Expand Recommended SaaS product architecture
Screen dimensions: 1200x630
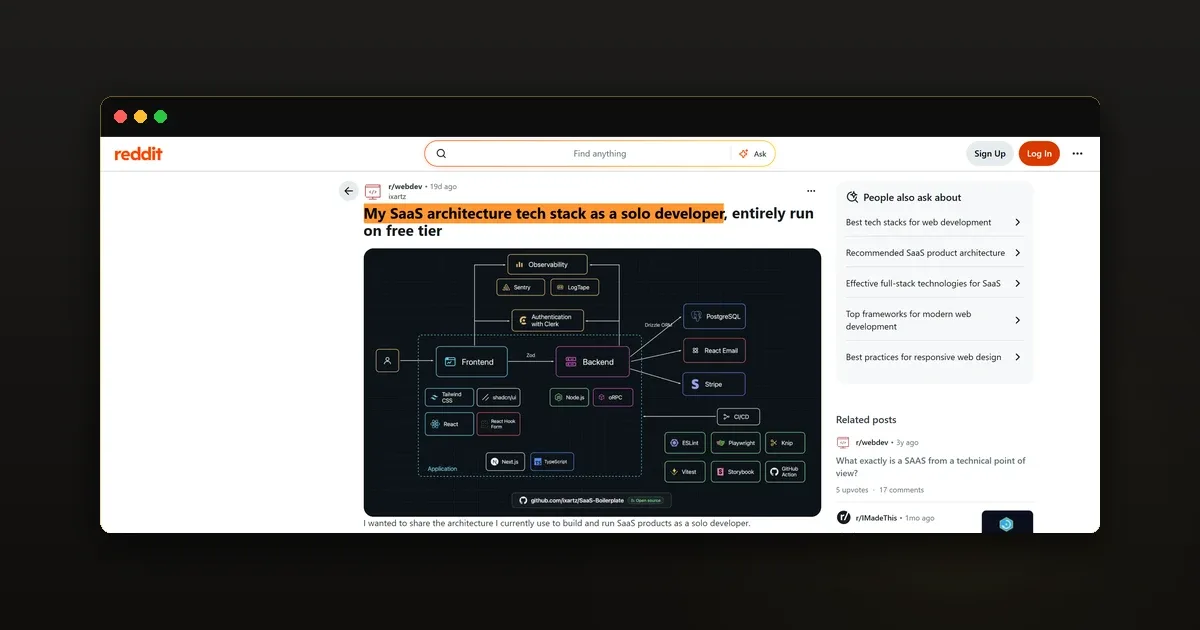pos(934,253)
